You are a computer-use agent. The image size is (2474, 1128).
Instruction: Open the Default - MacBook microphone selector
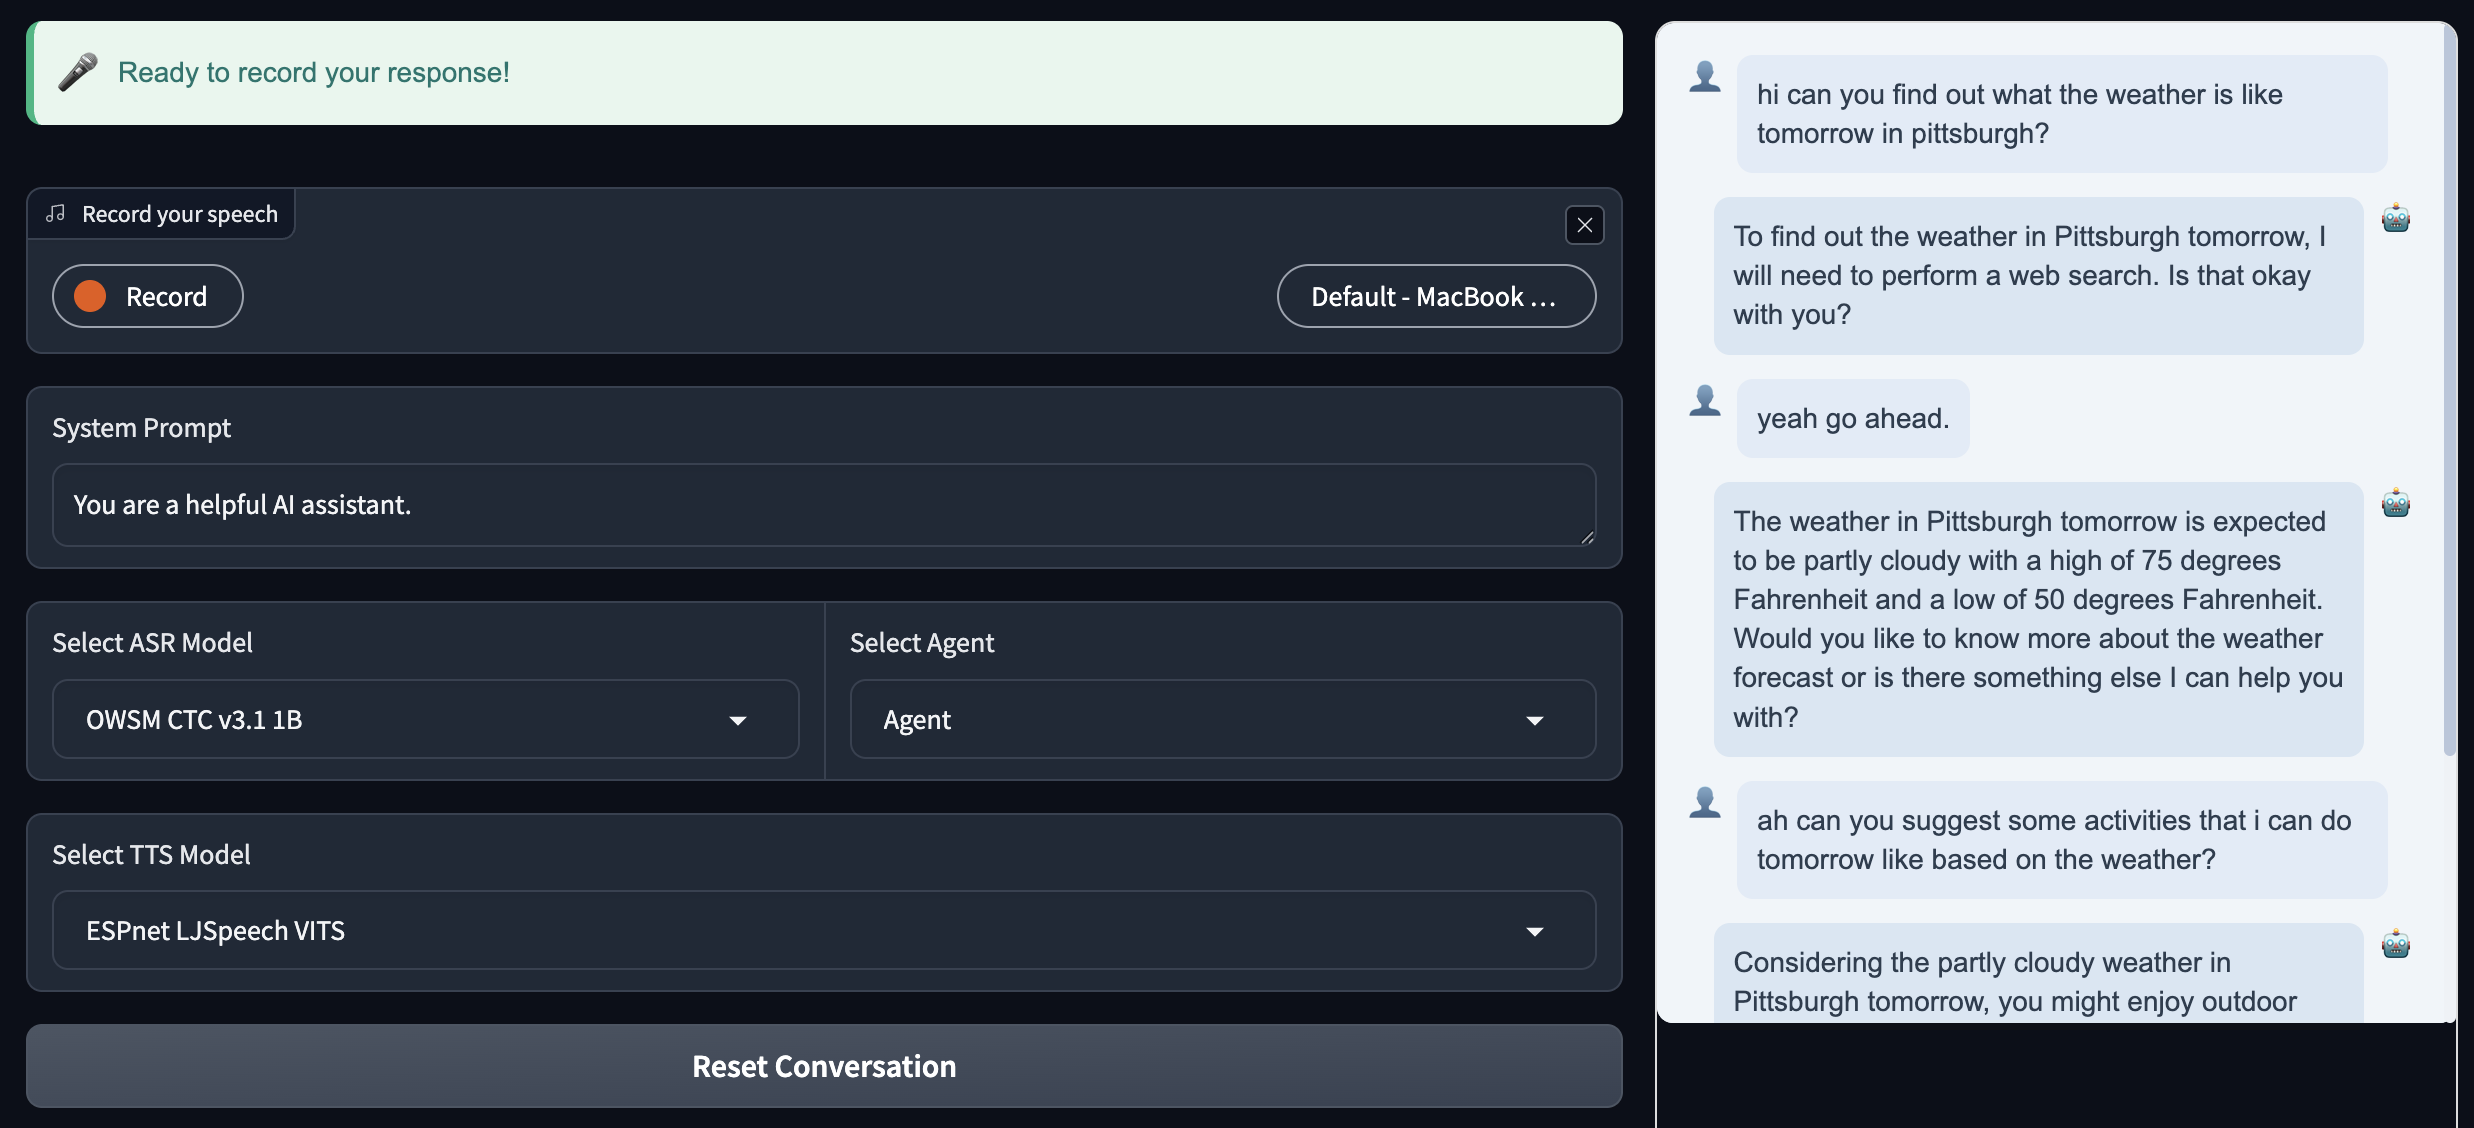(1436, 296)
